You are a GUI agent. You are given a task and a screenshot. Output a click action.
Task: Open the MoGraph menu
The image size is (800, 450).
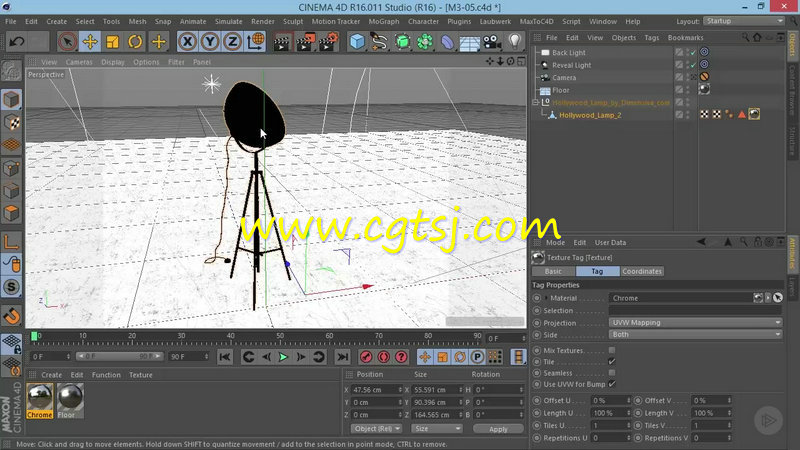384,21
